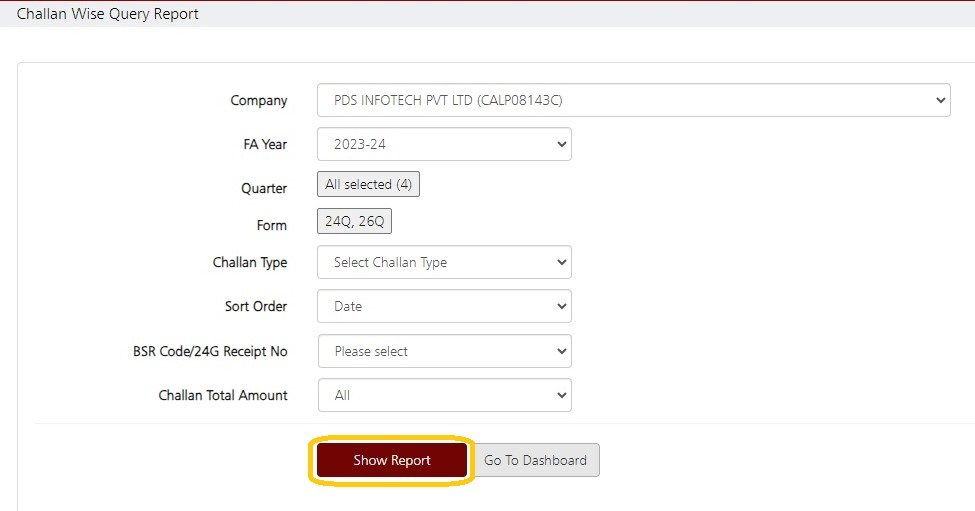The height and width of the screenshot is (511, 975).
Task: Open the Company dropdown
Action: pyautogui.click(x=632, y=100)
